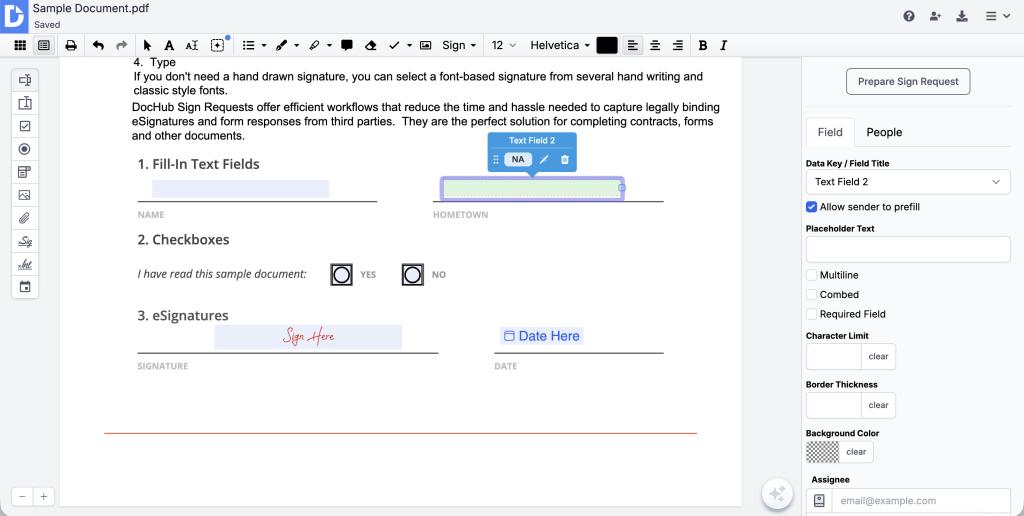The width and height of the screenshot is (1024, 516).
Task: Select the eraser whiteout tool
Action: 370,45
